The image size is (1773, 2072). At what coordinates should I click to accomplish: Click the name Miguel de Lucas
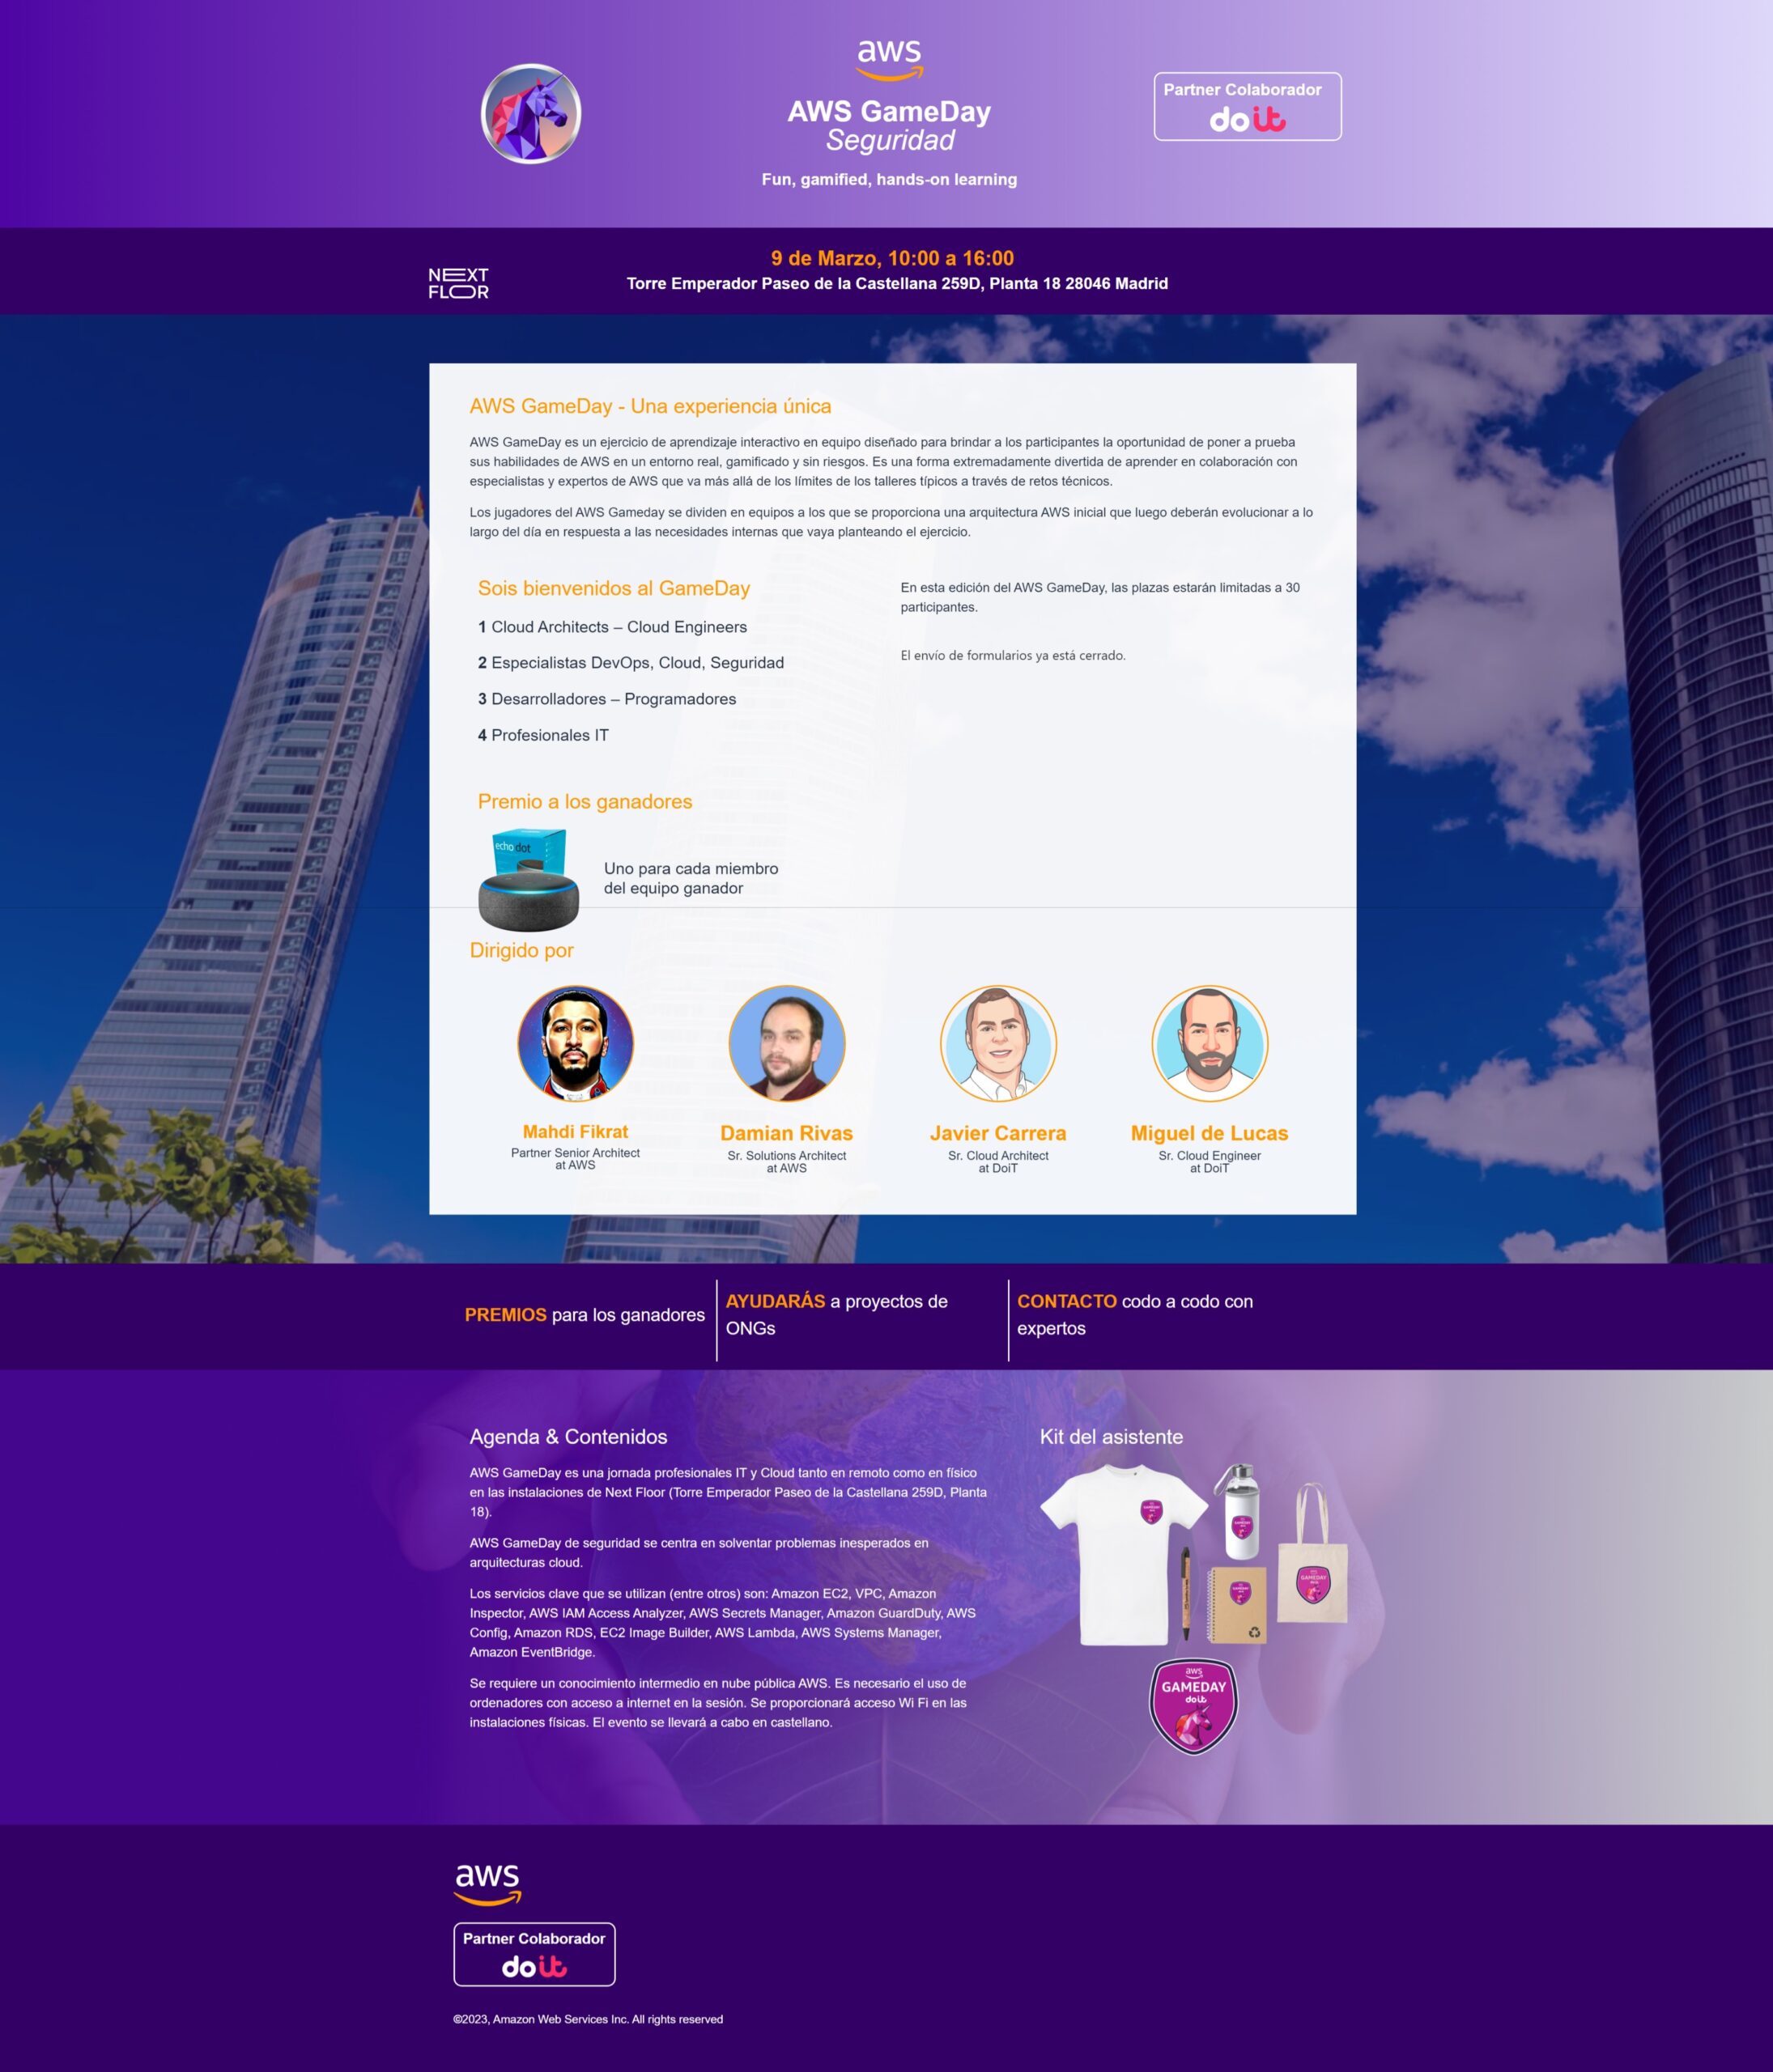1209,1133
